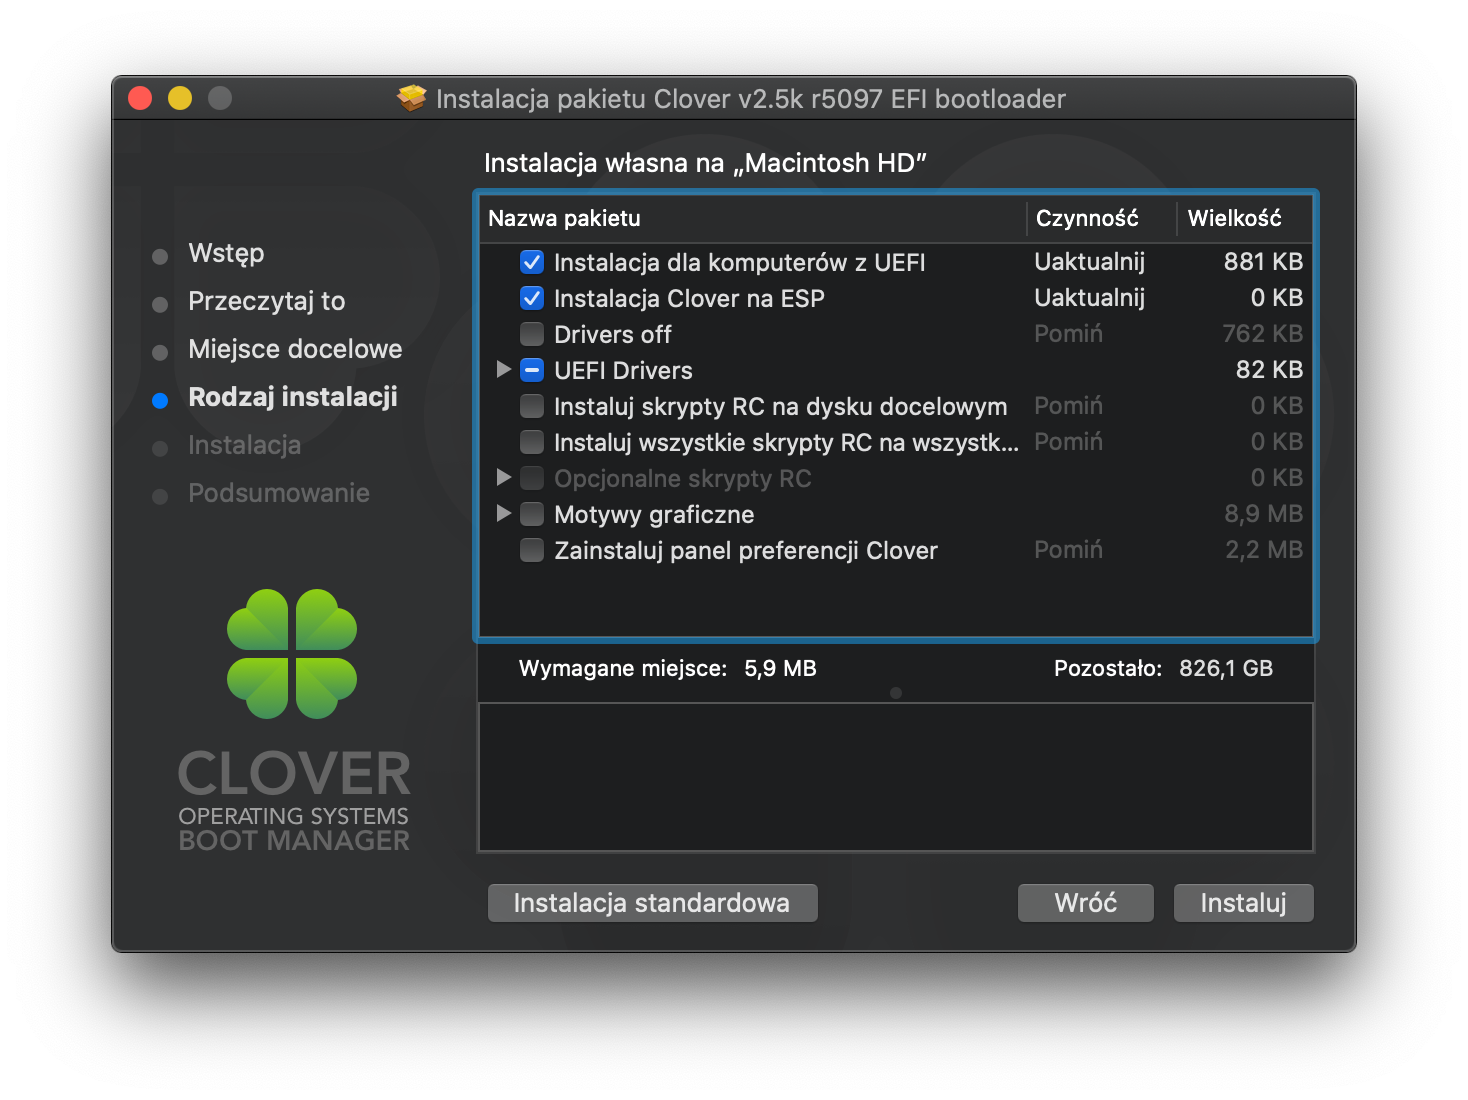Click Pomiń for Zainstaluj panel preferencji Clover
The height and width of the screenshot is (1100, 1468).
click(x=1068, y=550)
